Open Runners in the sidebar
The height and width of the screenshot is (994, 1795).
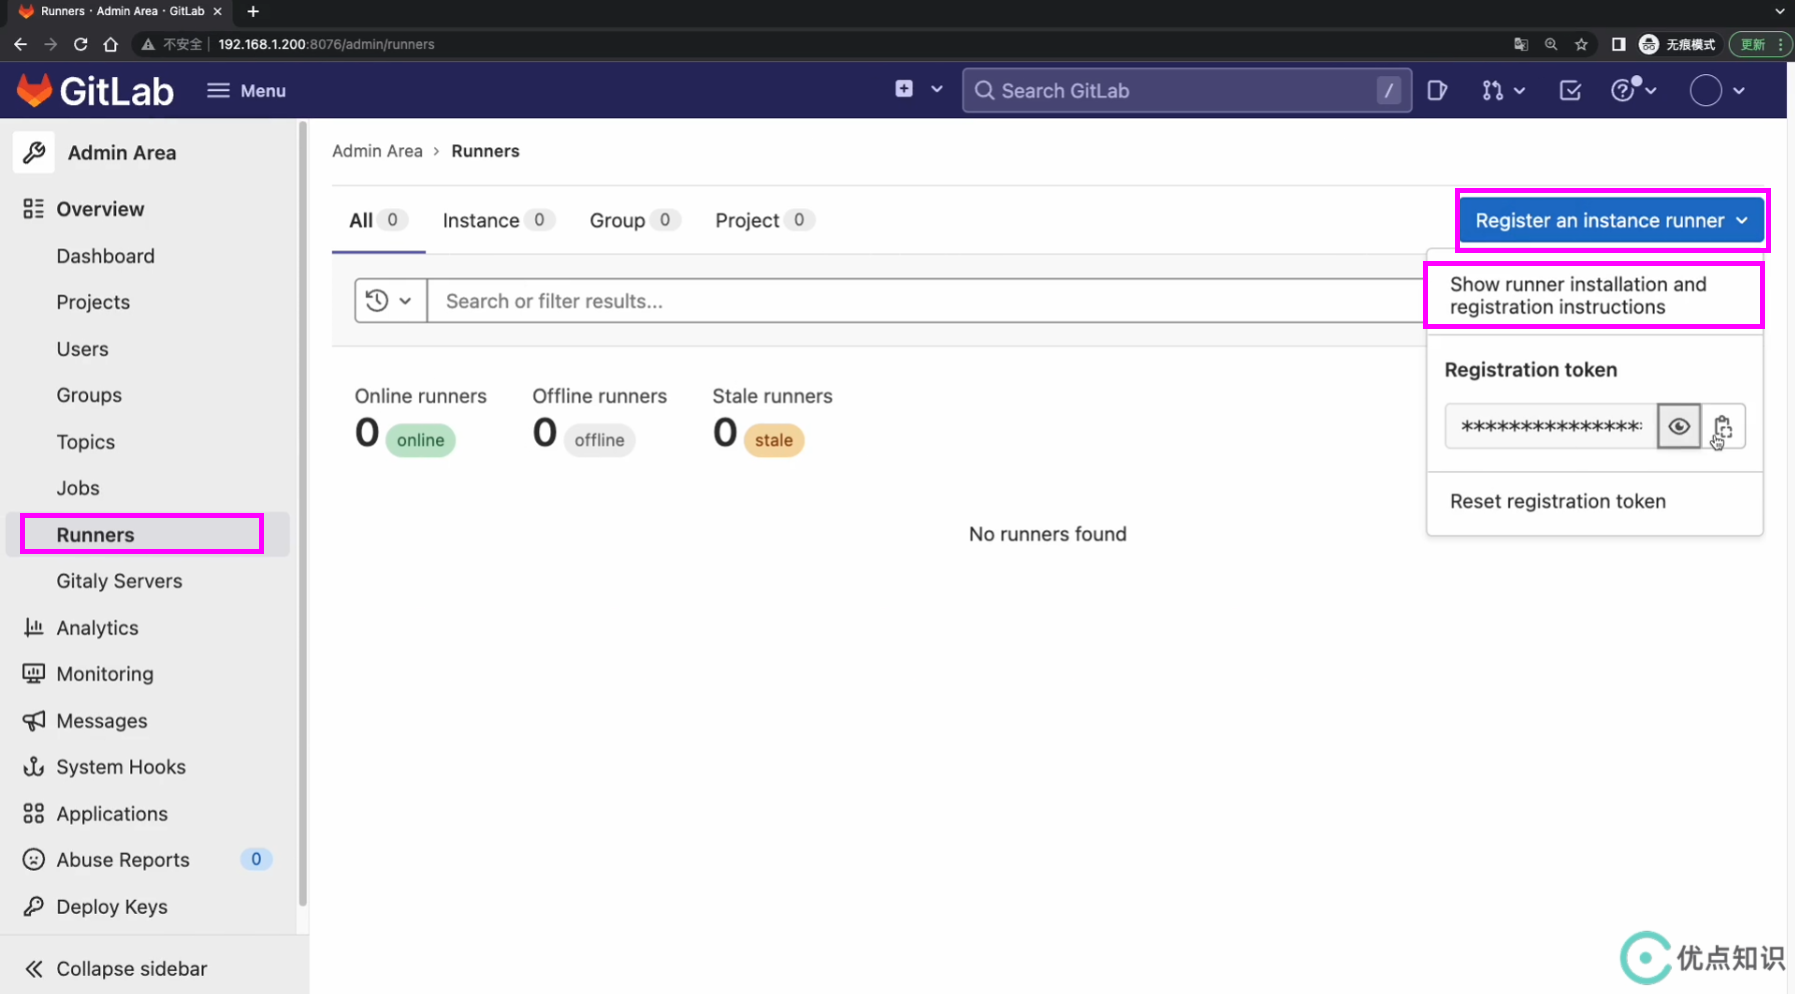148,534
